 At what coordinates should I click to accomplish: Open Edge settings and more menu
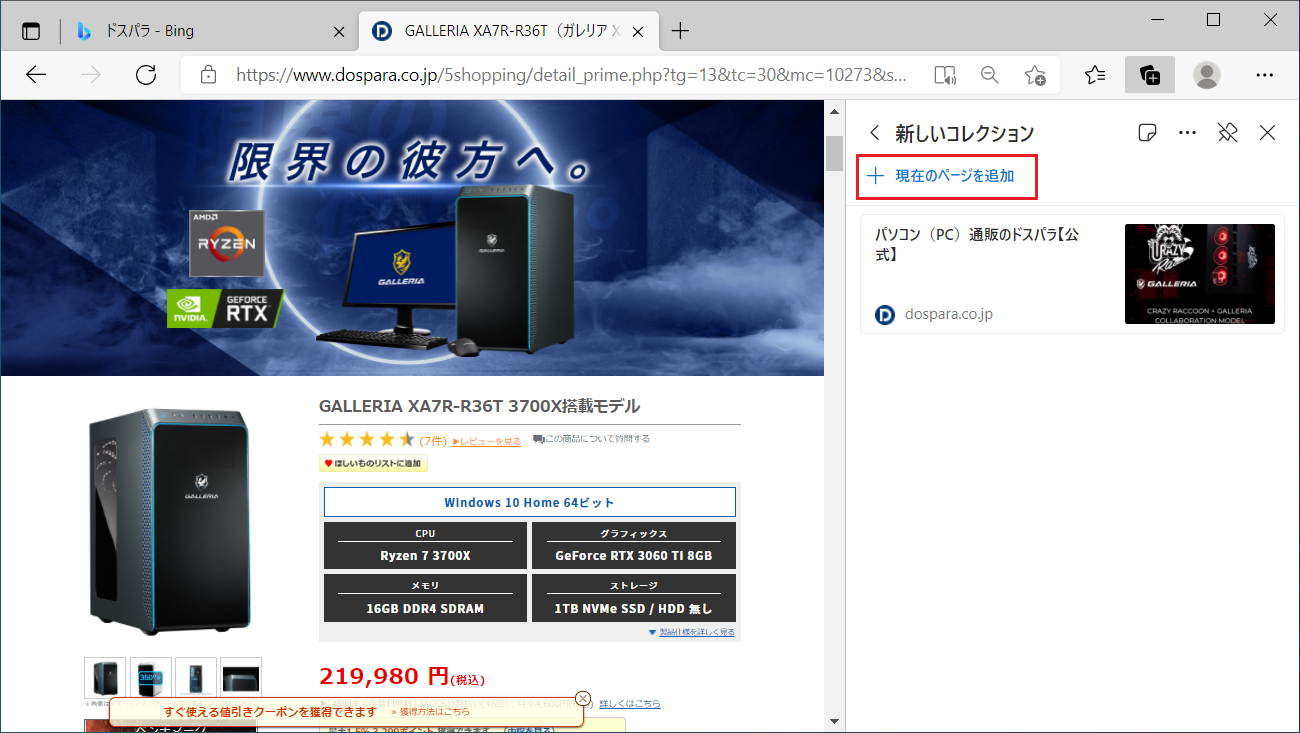[1264, 75]
